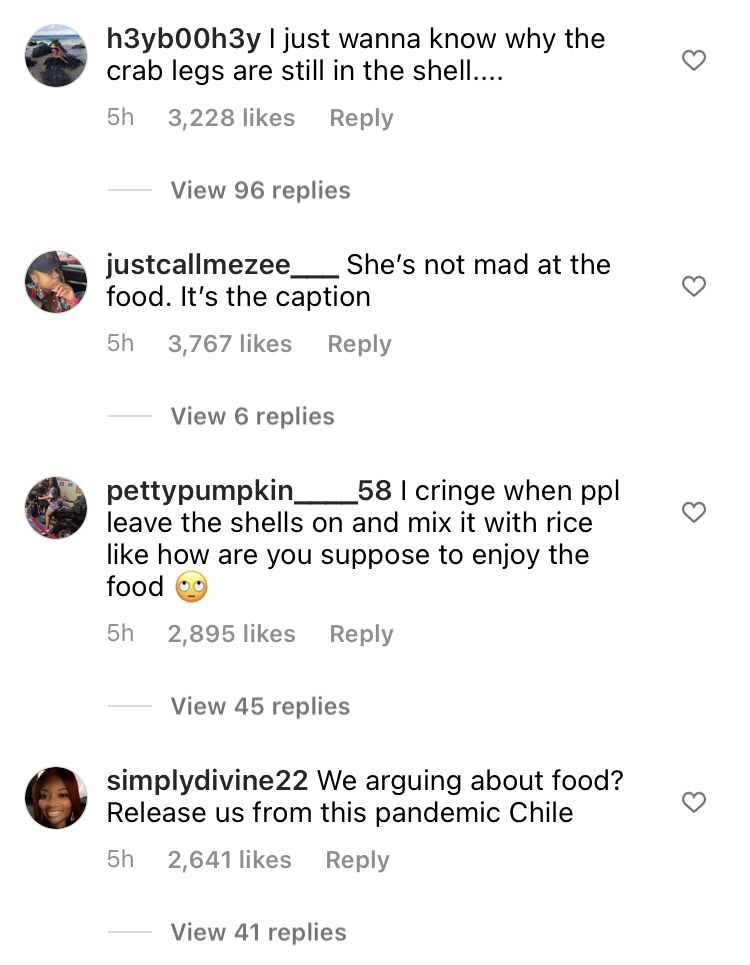Reply to h3yb00h3y's comment
750x965 pixels.
point(360,118)
